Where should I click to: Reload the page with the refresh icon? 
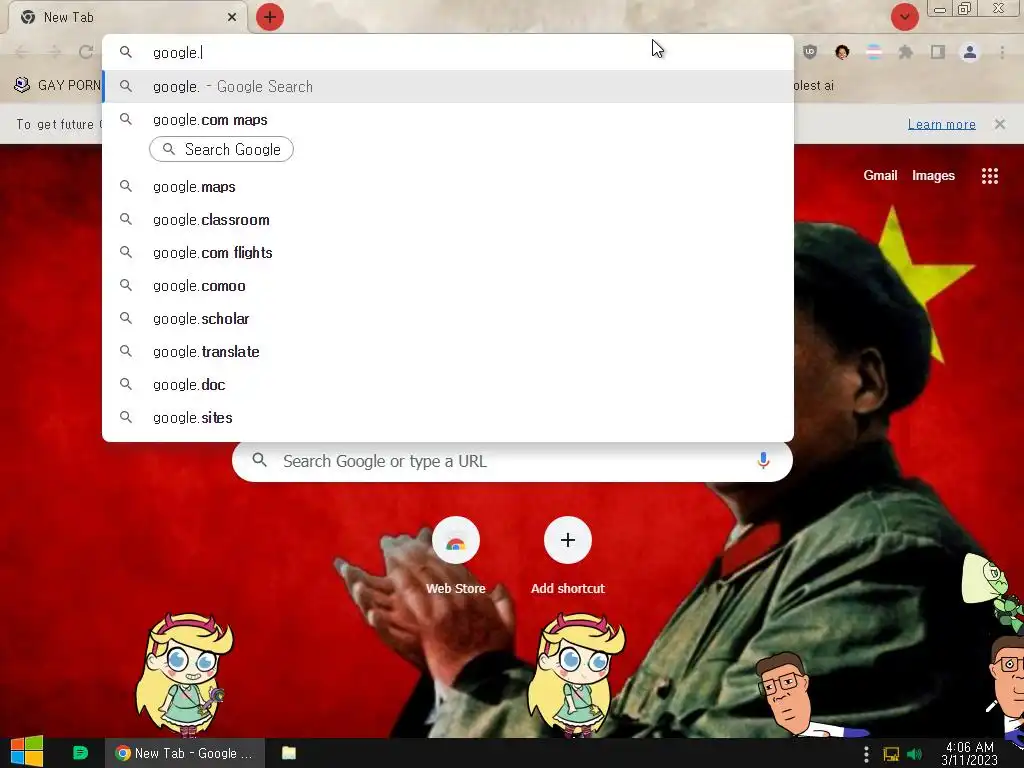(x=86, y=52)
